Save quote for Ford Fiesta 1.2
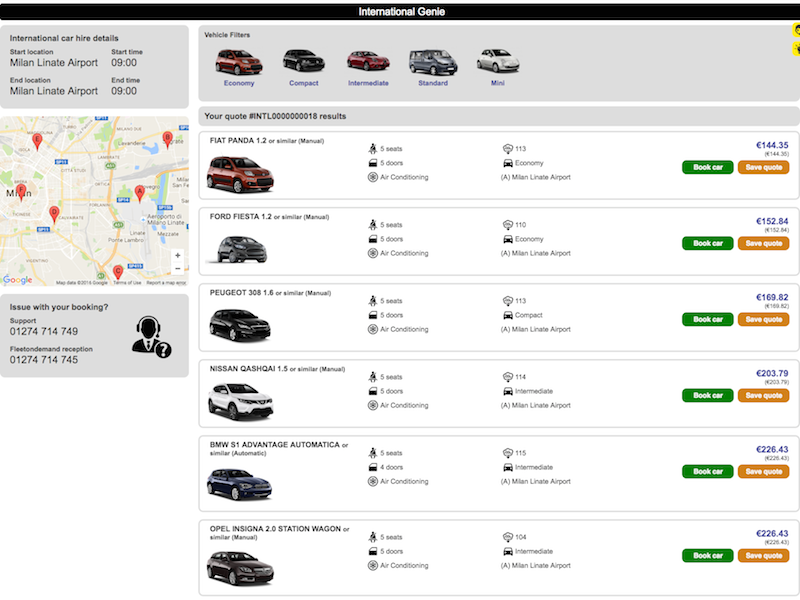This screenshot has height=600, width=800. tap(763, 243)
